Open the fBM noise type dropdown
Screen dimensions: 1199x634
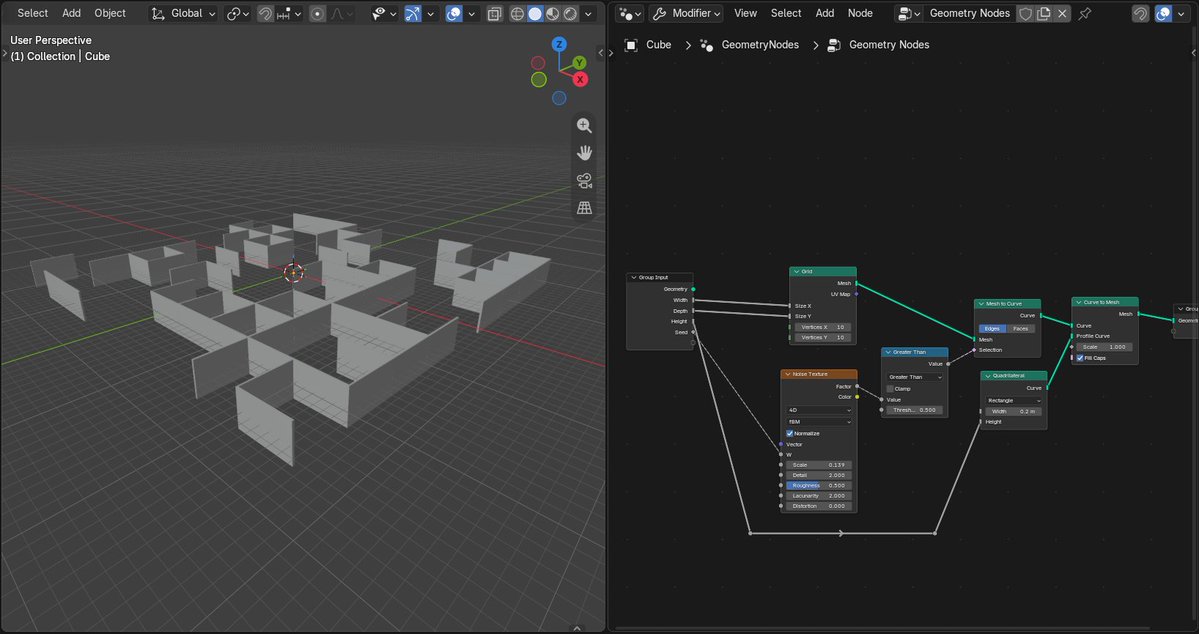point(819,421)
